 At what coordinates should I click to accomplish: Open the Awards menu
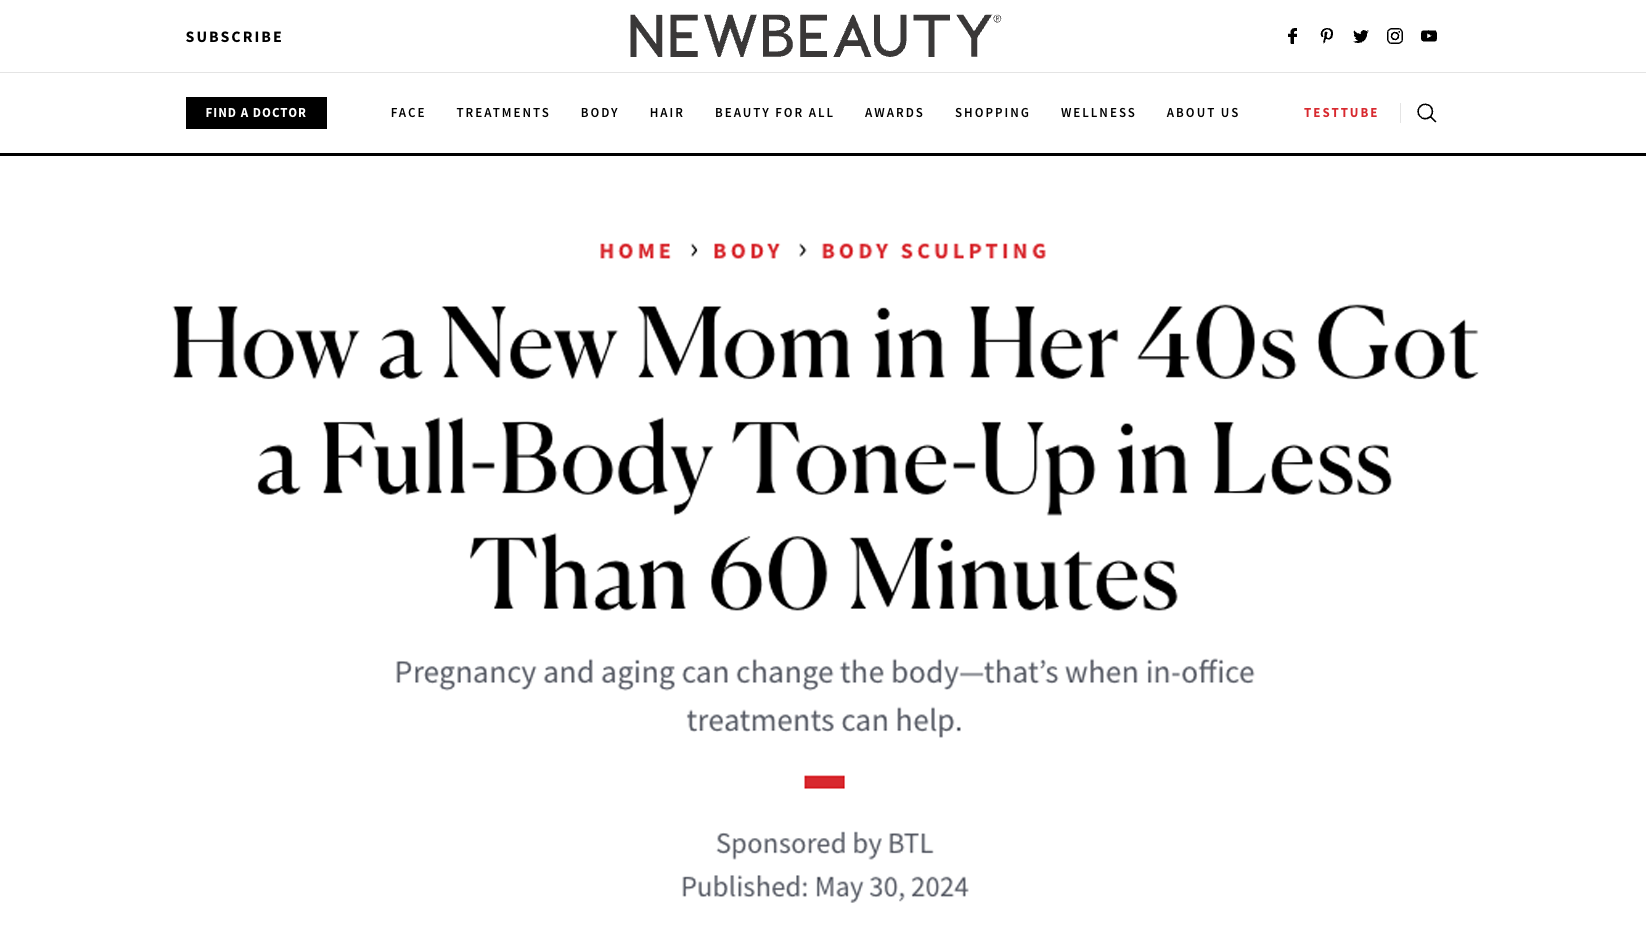click(x=894, y=113)
